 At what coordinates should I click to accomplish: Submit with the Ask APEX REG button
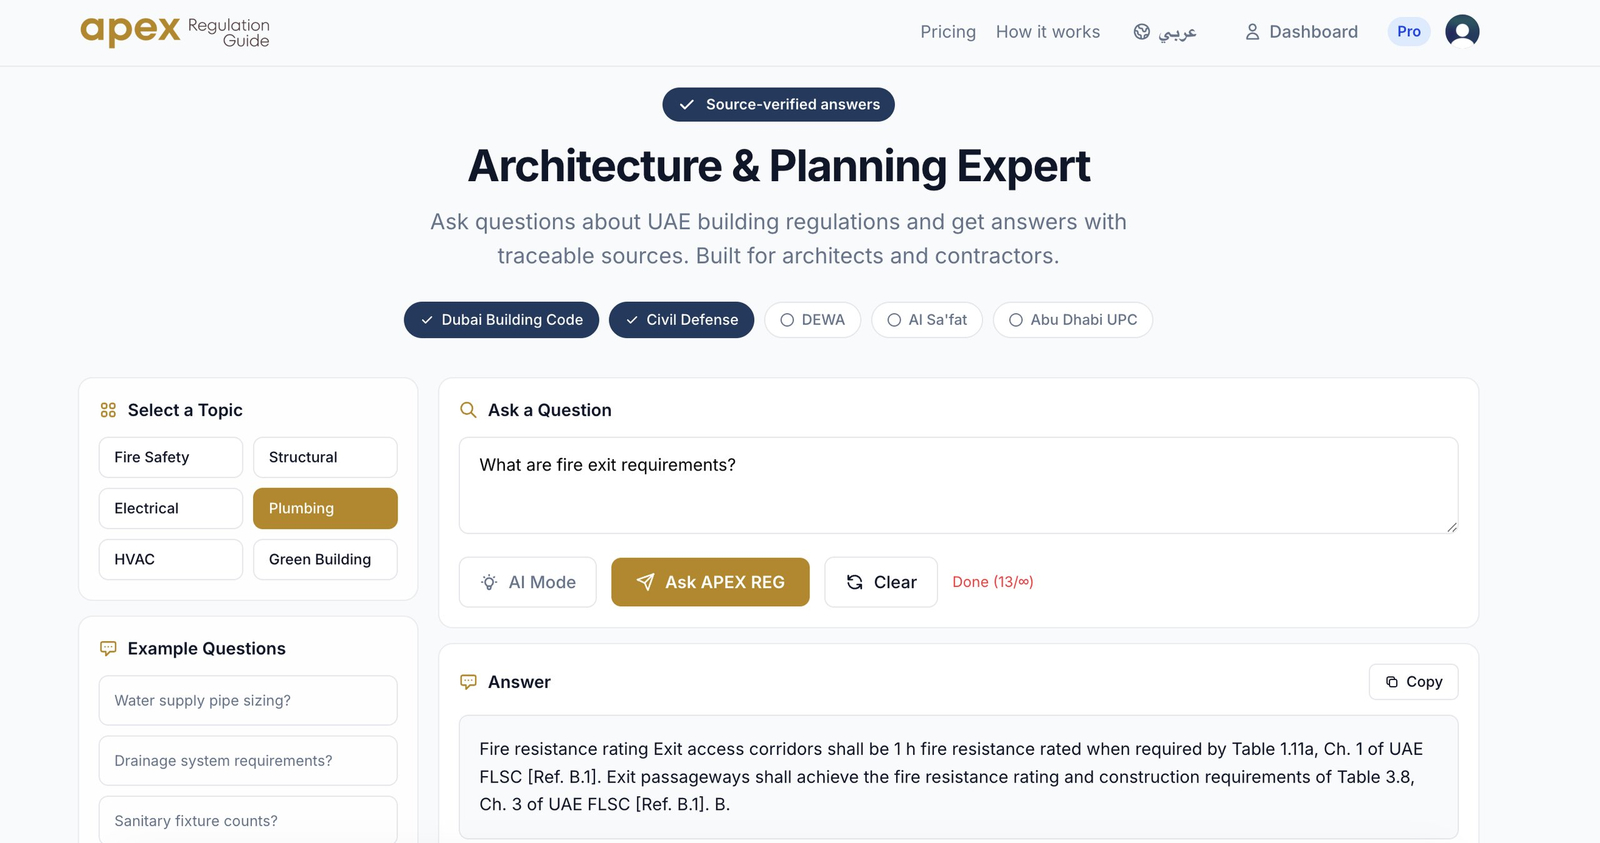coord(710,582)
